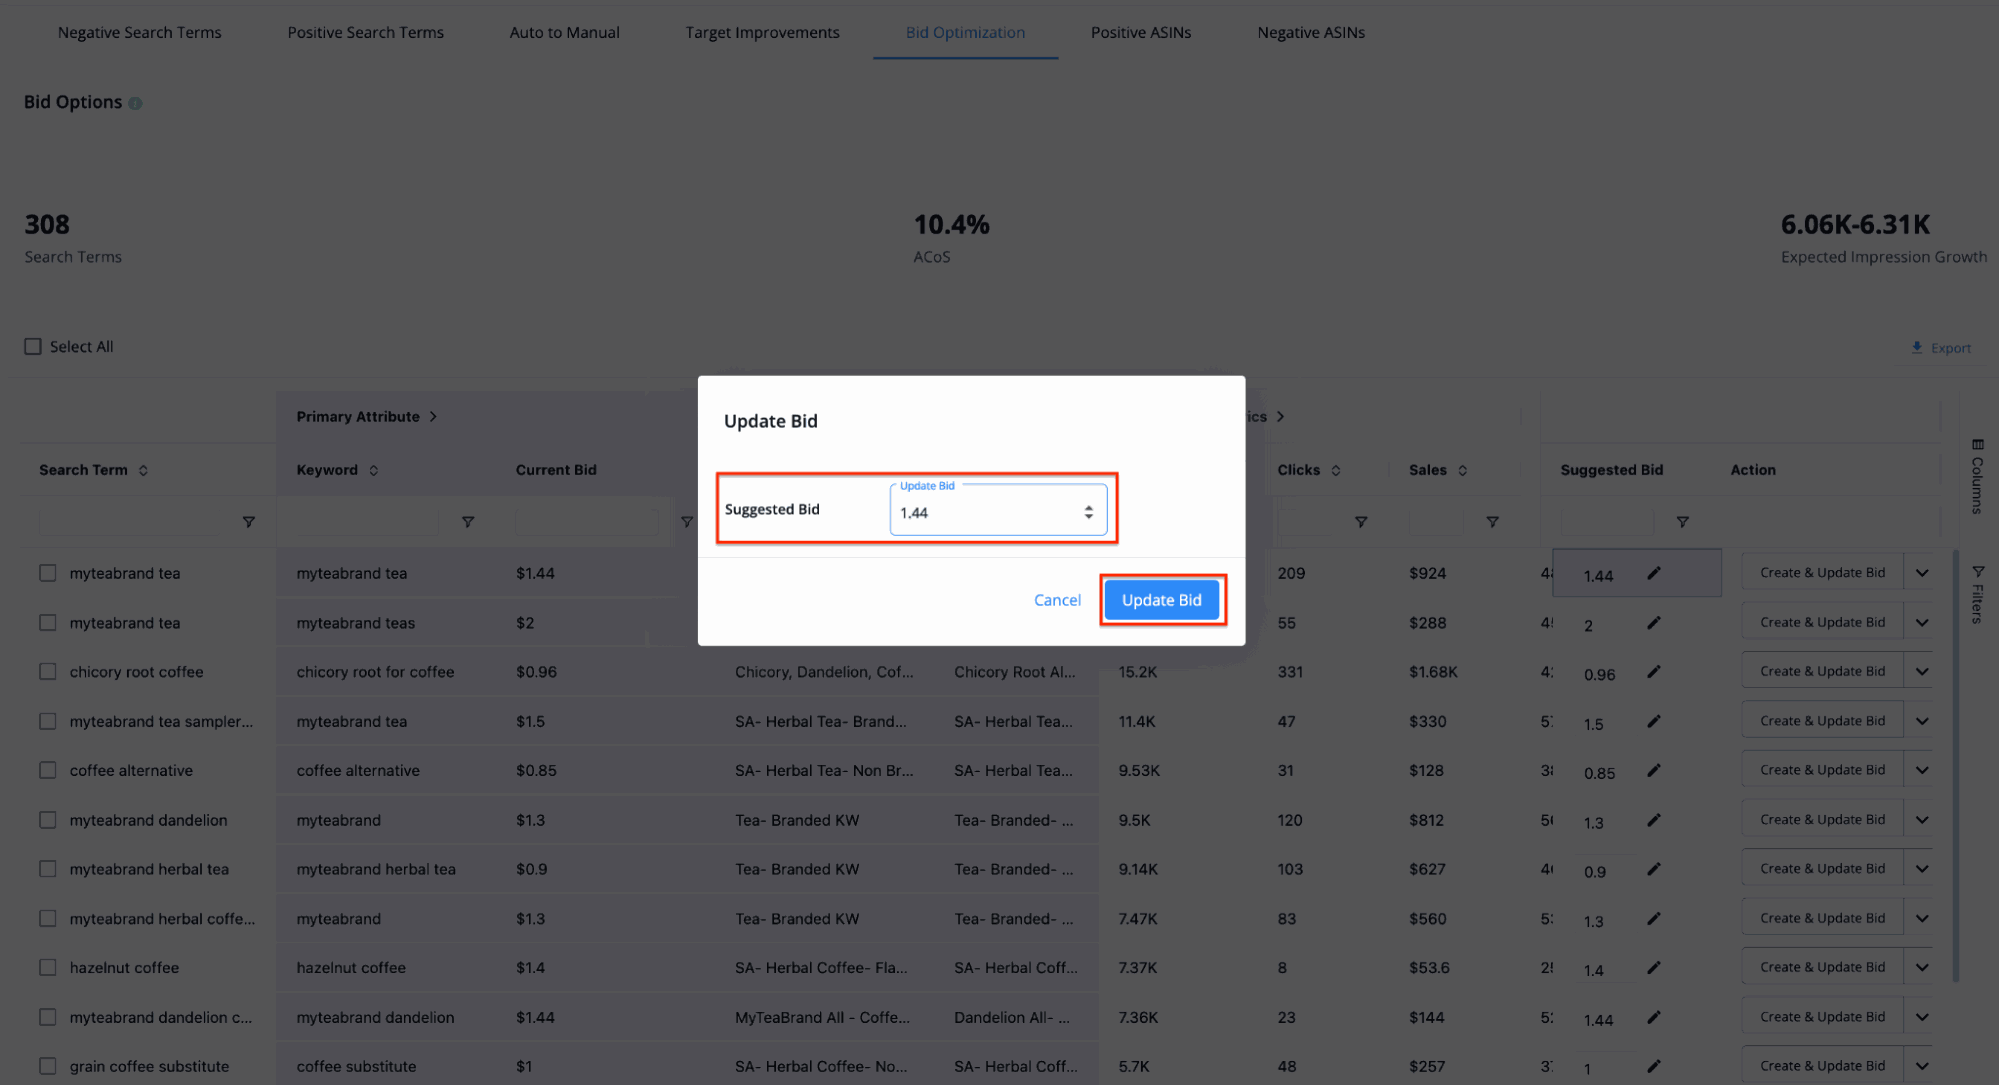Check the myteabrand dandelion row checkbox
The width and height of the screenshot is (1999, 1086).
coord(47,819)
